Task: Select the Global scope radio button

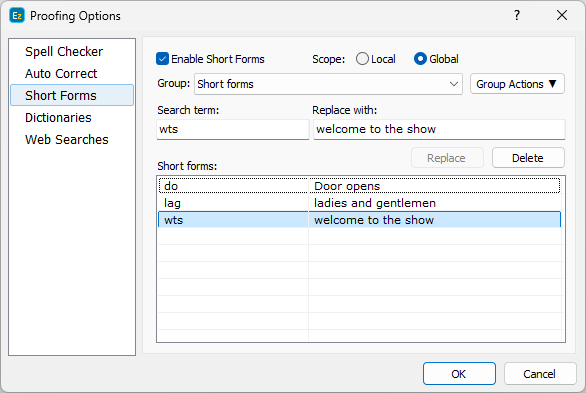Action: [x=420, y=59]
